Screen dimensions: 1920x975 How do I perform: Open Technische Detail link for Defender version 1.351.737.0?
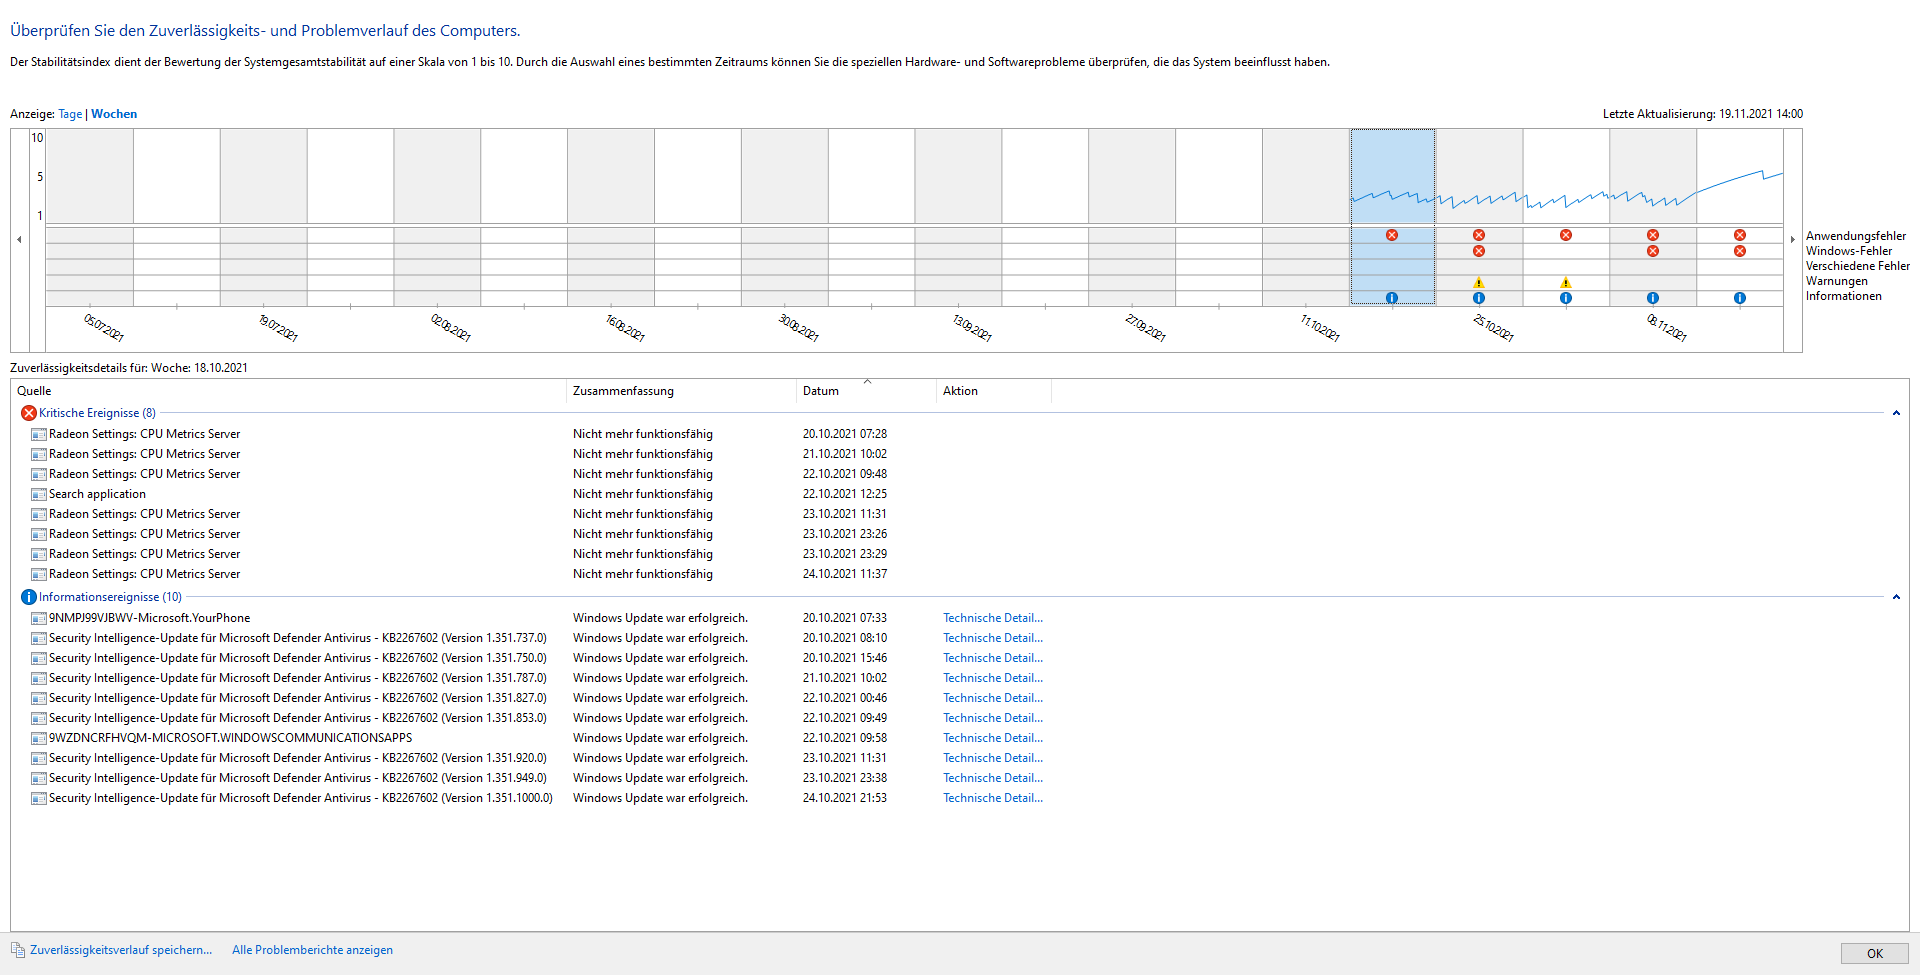tap(993, 638)
